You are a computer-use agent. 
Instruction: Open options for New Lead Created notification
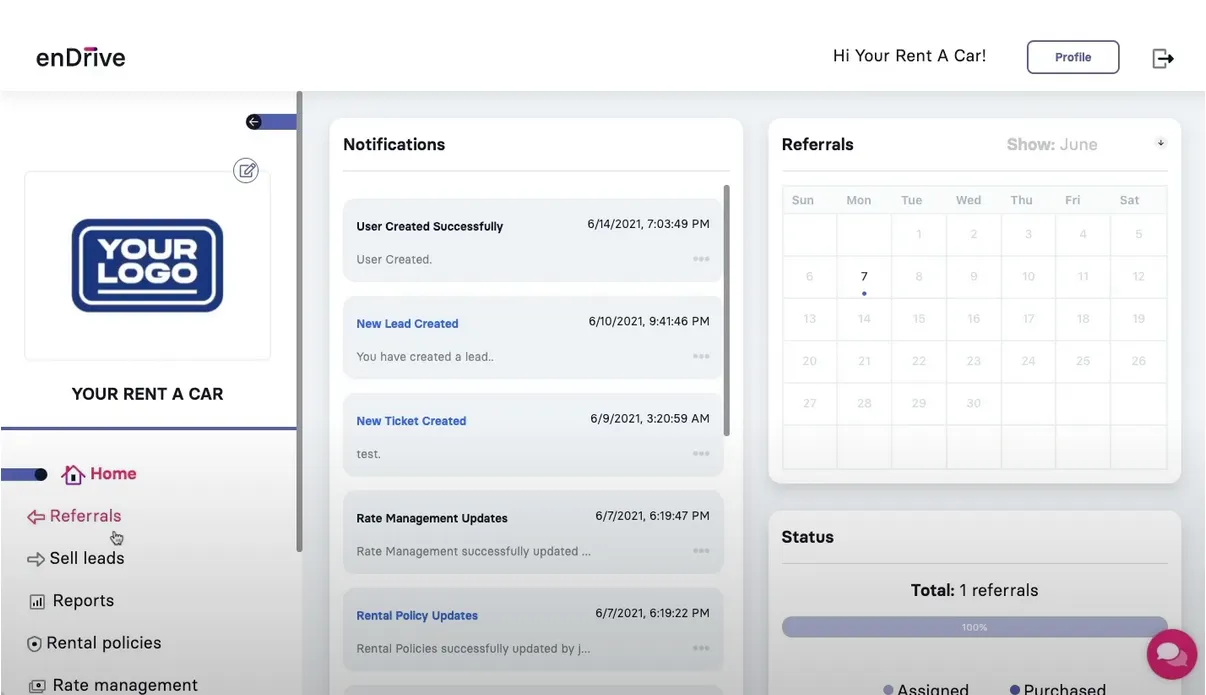[x=701, y=356]
